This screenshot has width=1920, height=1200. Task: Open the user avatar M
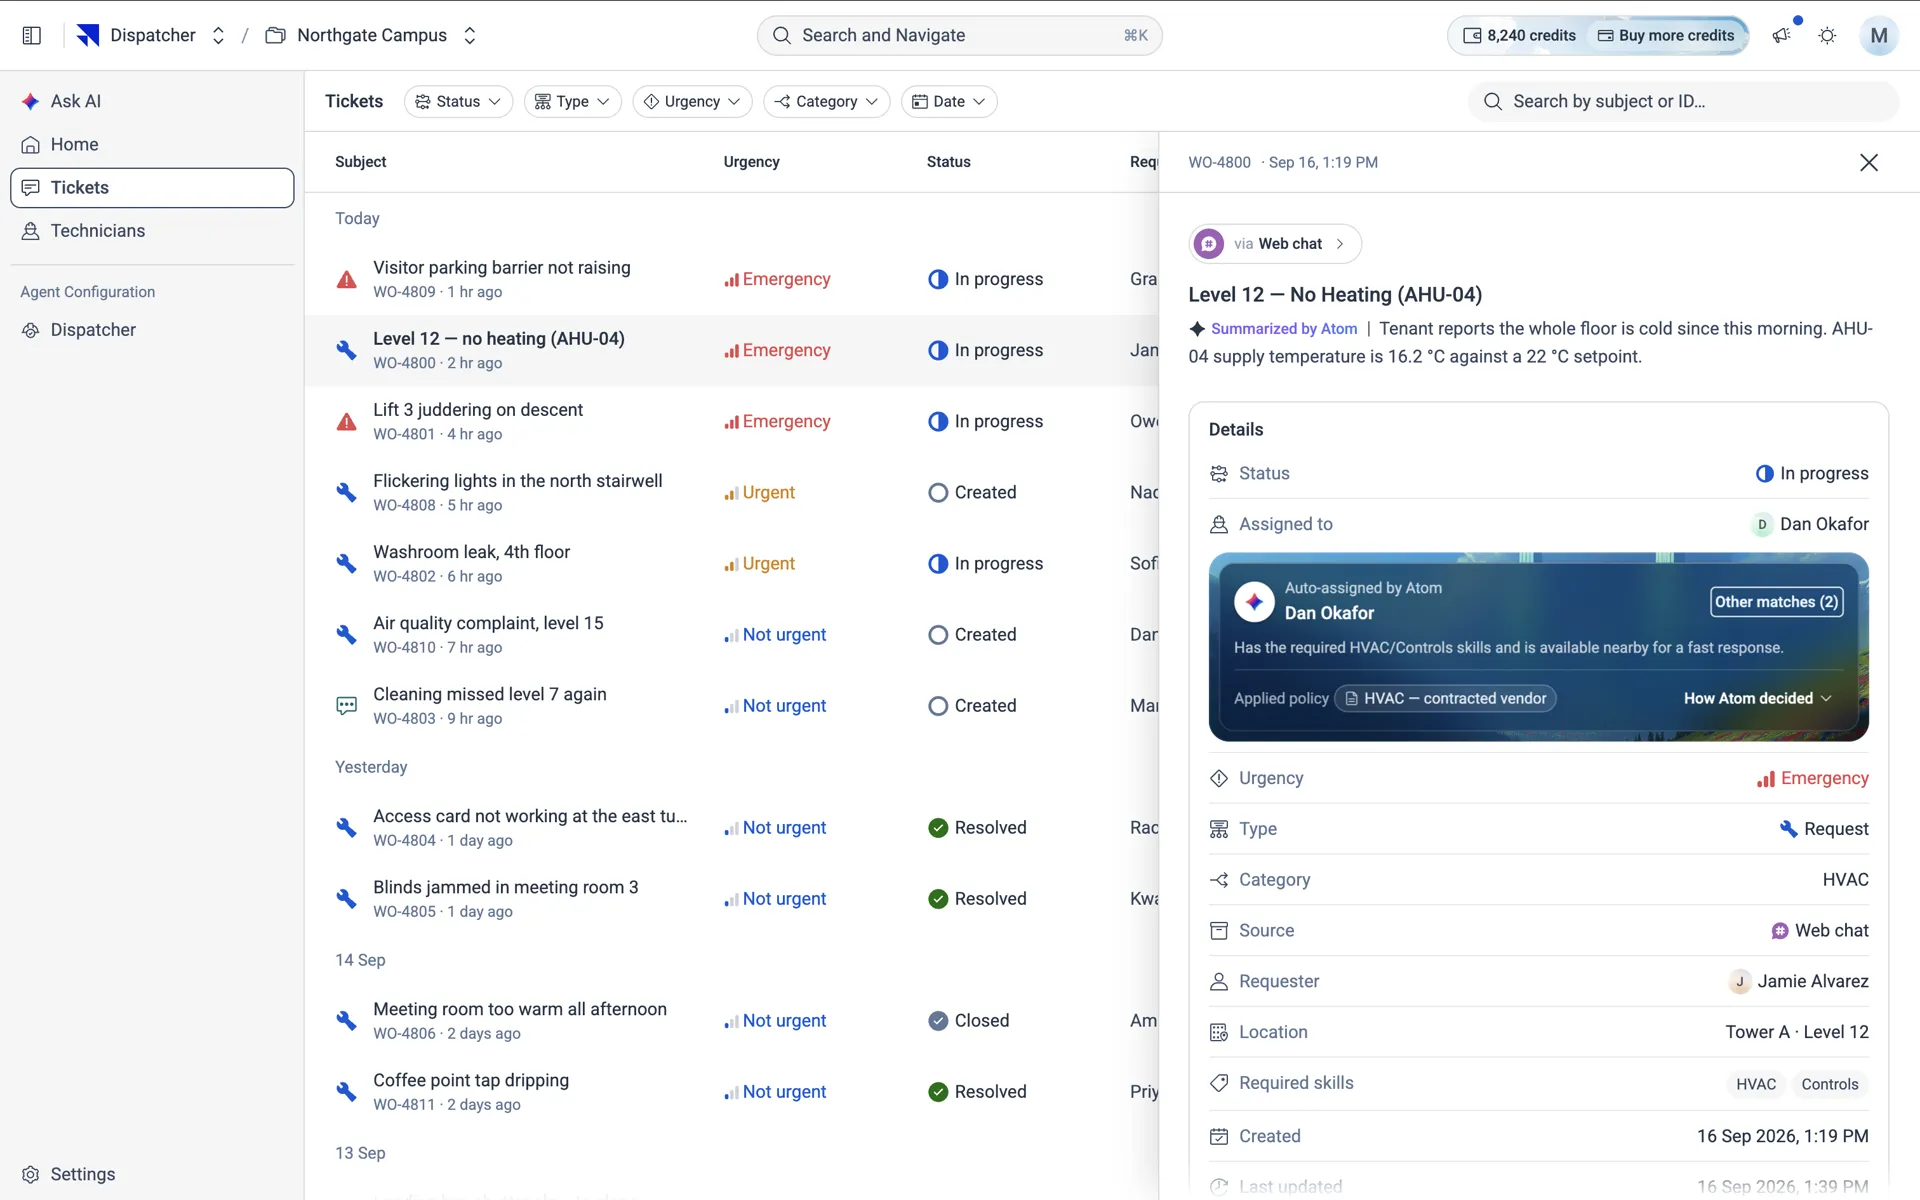tap(1878, 36)
